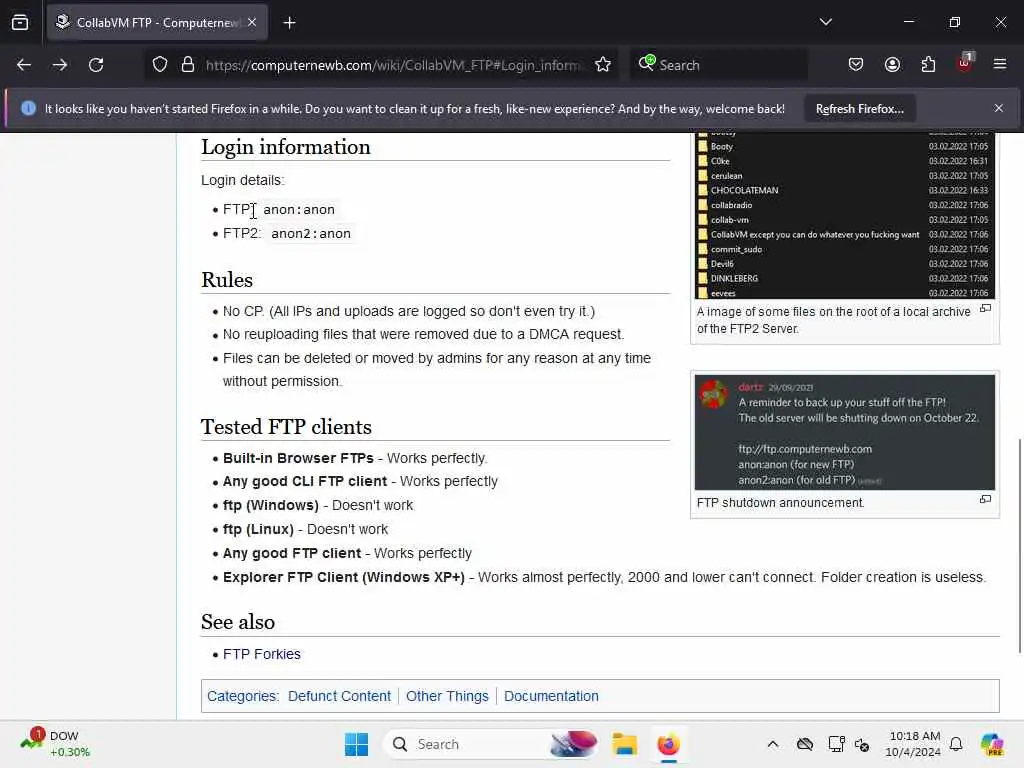Open the uBlock Origin extension icon

(965, 63)
